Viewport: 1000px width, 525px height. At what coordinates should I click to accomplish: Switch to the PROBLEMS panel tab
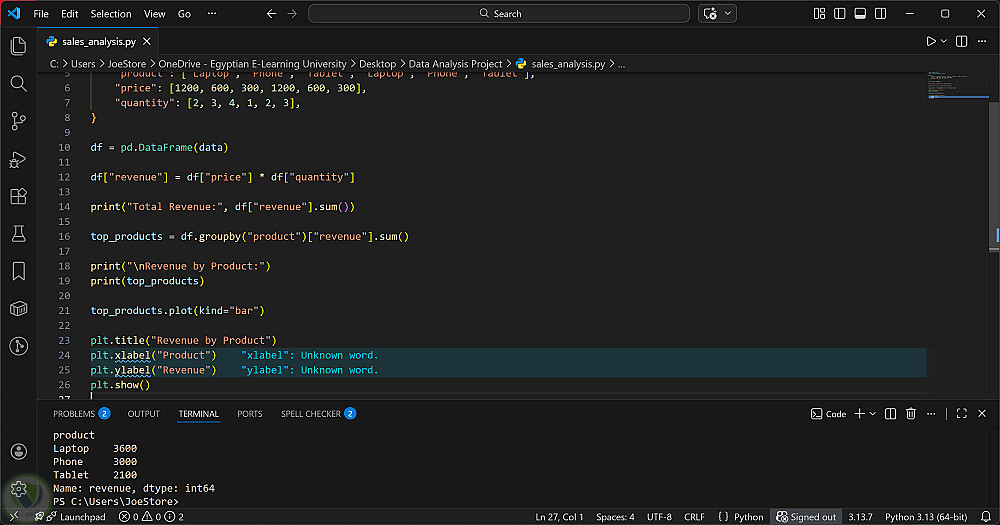[x=74, y=414]
